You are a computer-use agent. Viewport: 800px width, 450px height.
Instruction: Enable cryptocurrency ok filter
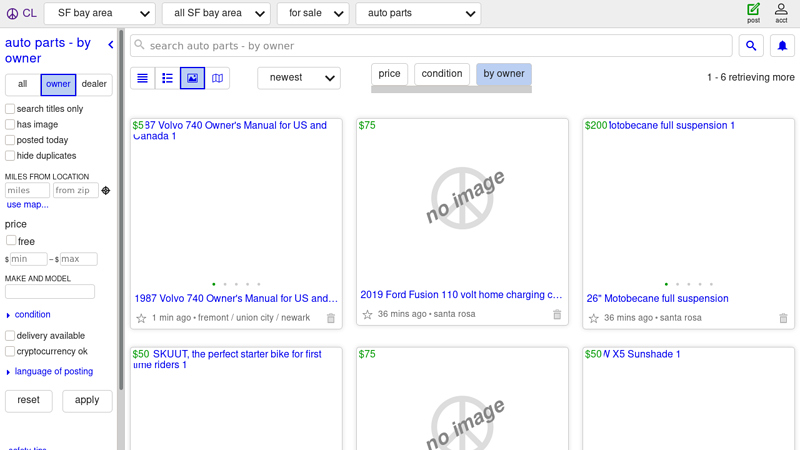pos(10,351)
